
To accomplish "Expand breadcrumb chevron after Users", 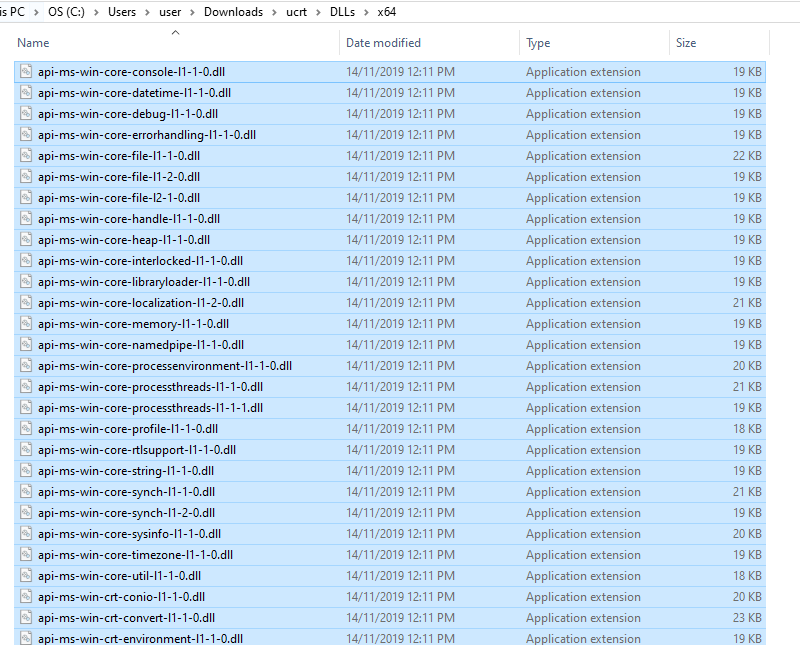I will tap(147, 12).
